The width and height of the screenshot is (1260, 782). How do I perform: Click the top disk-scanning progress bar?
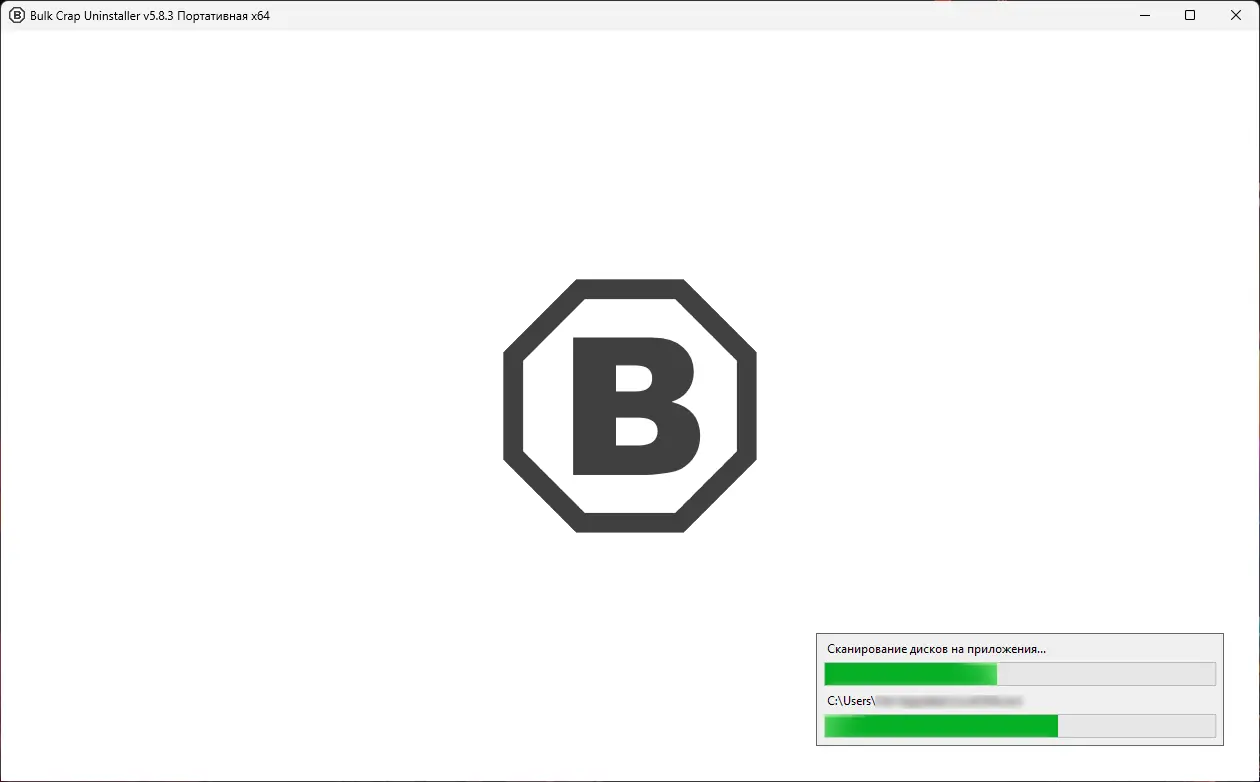tap(1020, 674)
